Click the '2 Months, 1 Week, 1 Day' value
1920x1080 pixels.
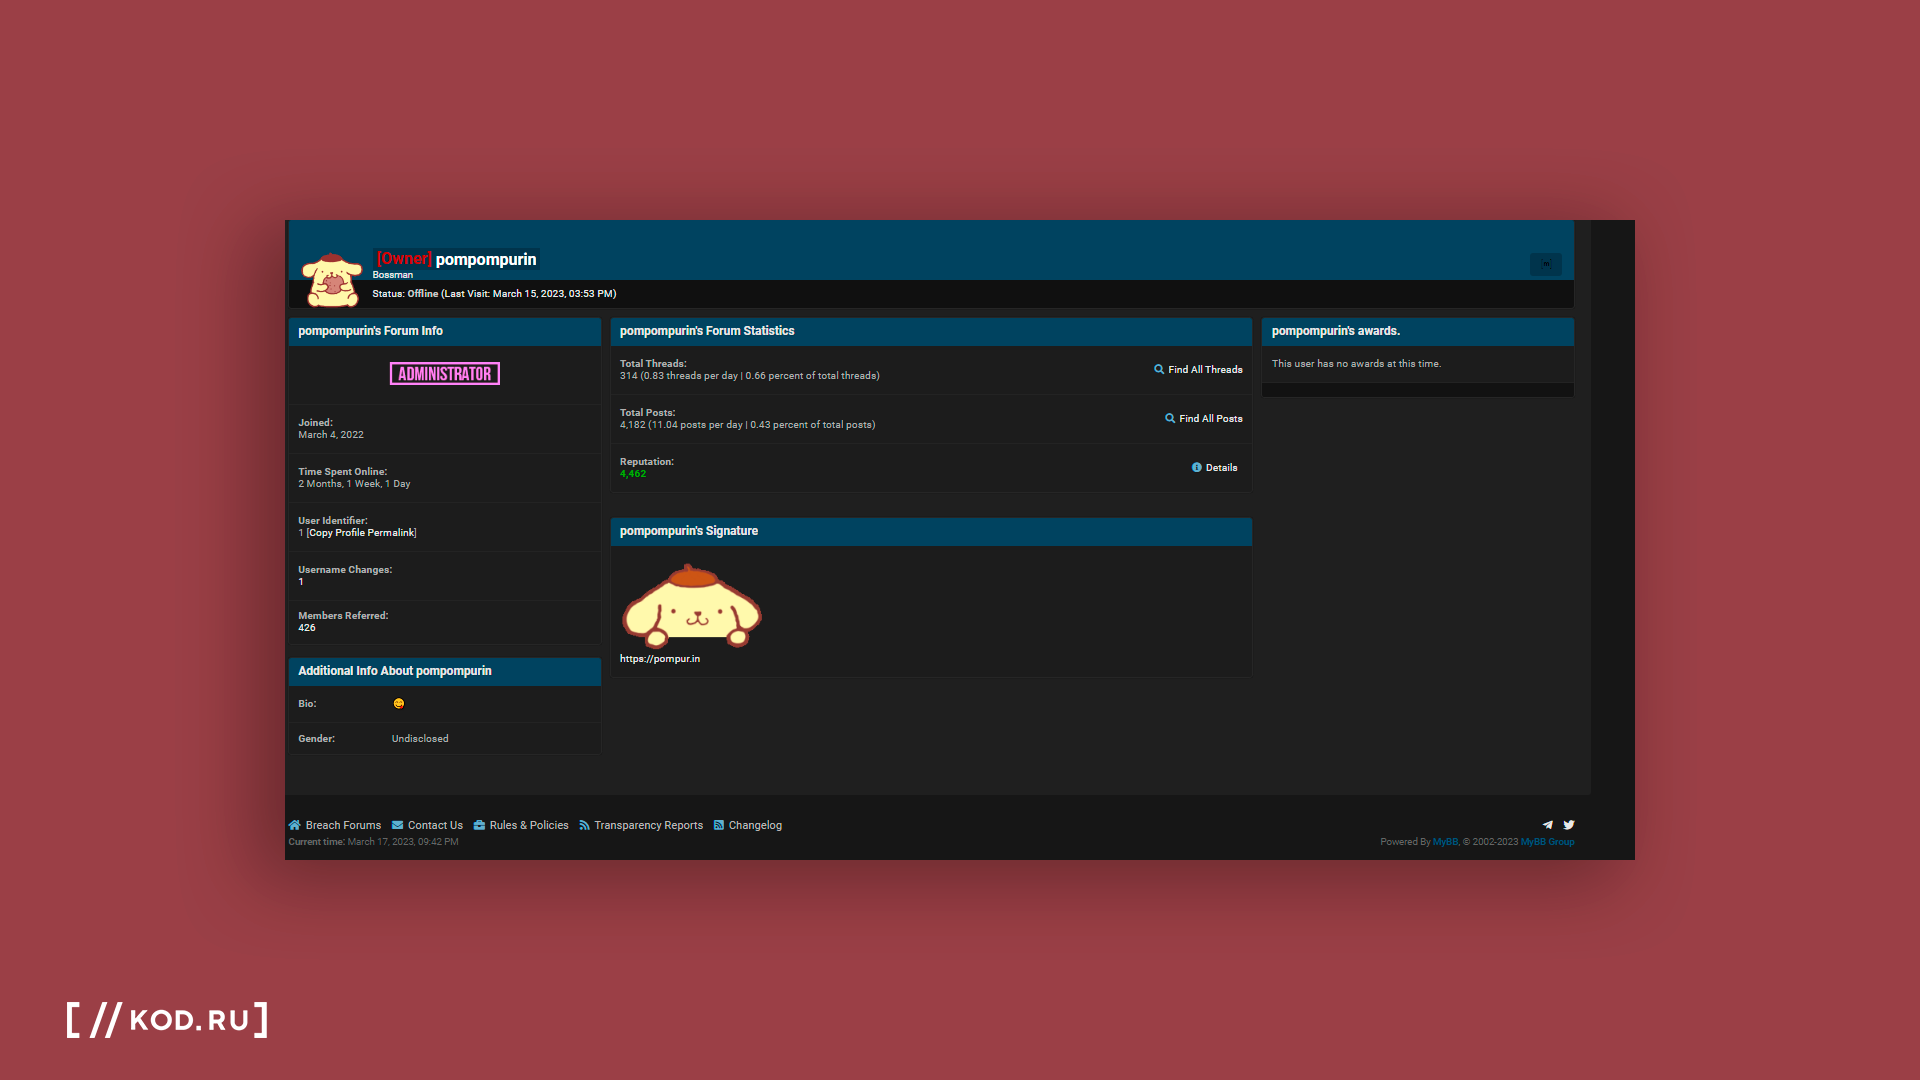(354, 484)
